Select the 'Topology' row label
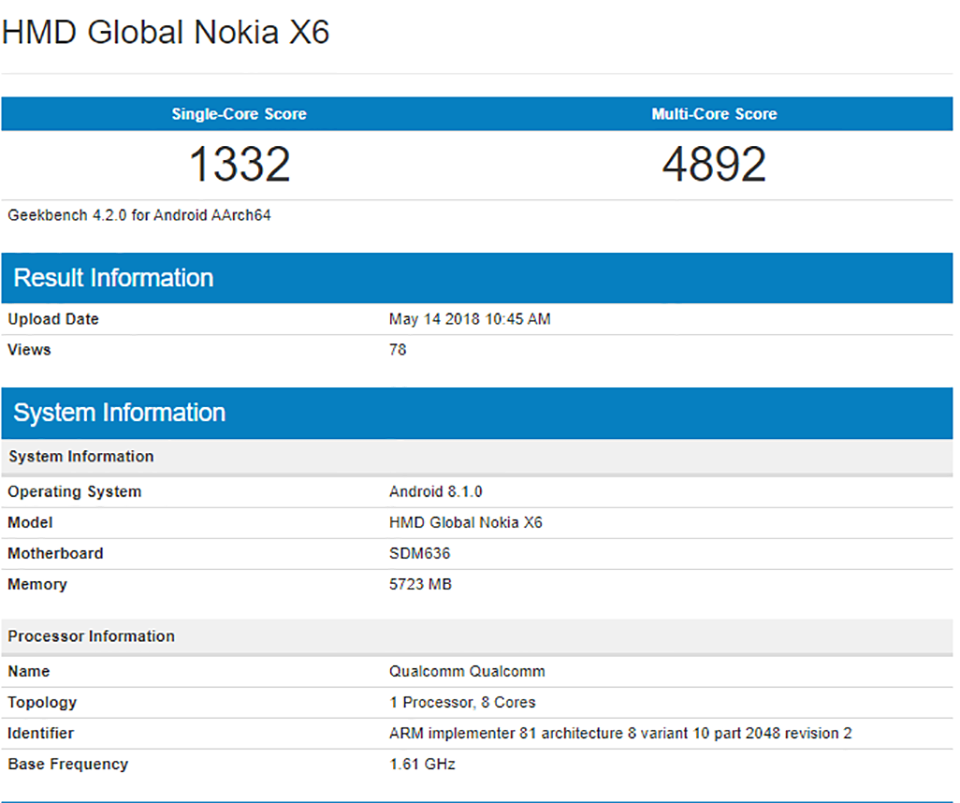The height and width of the screenshot is (803, 960). [x=42, y=703]
